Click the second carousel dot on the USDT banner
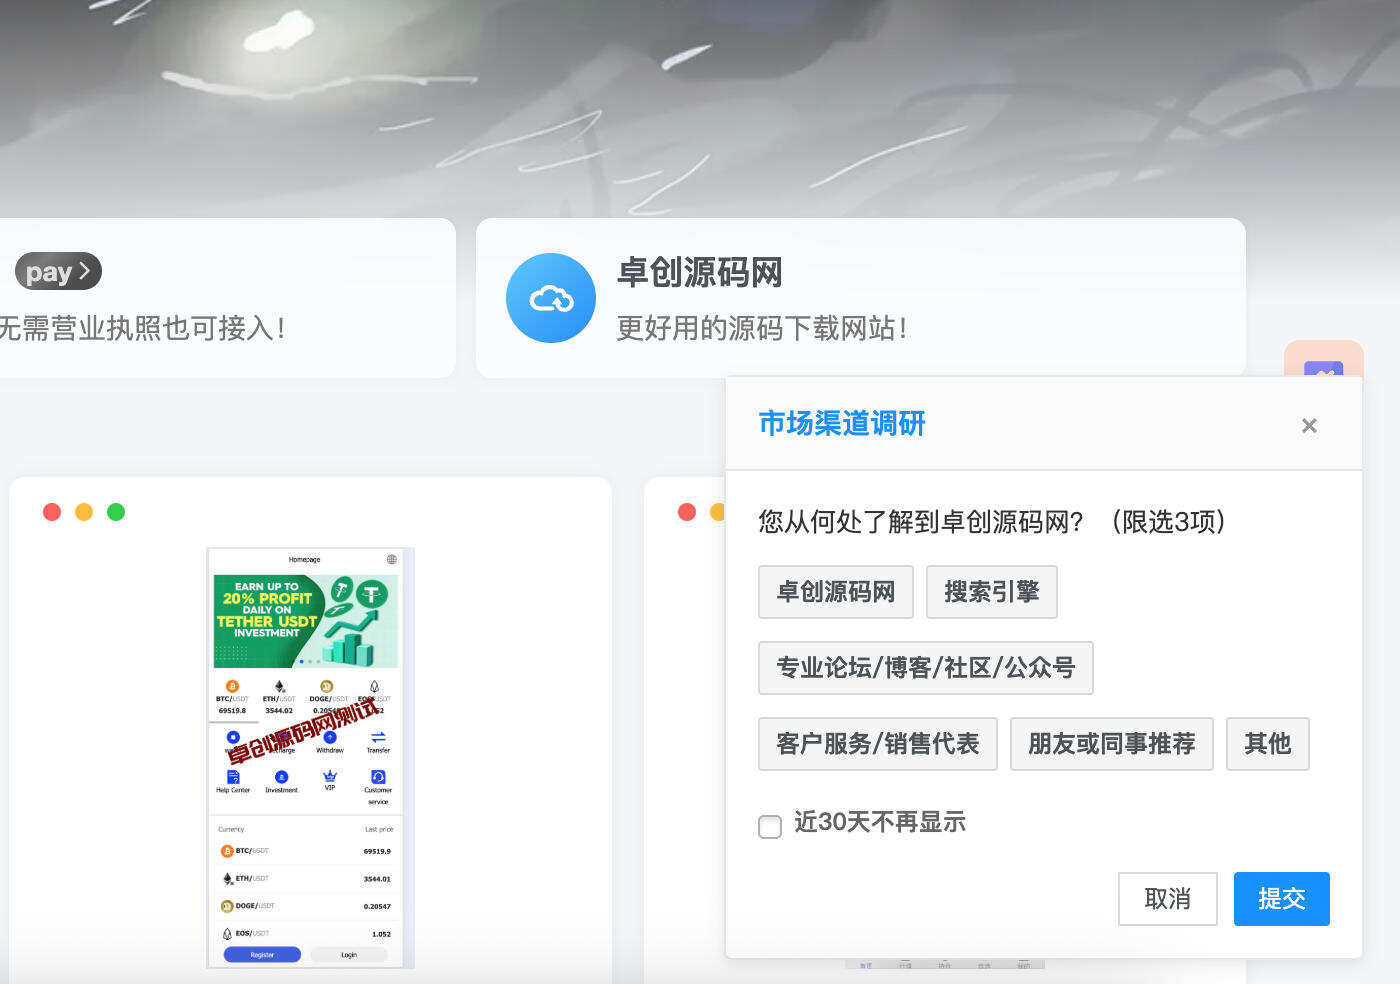The image size is (1400, 984). pyautogui.click(x=310, y=661)
